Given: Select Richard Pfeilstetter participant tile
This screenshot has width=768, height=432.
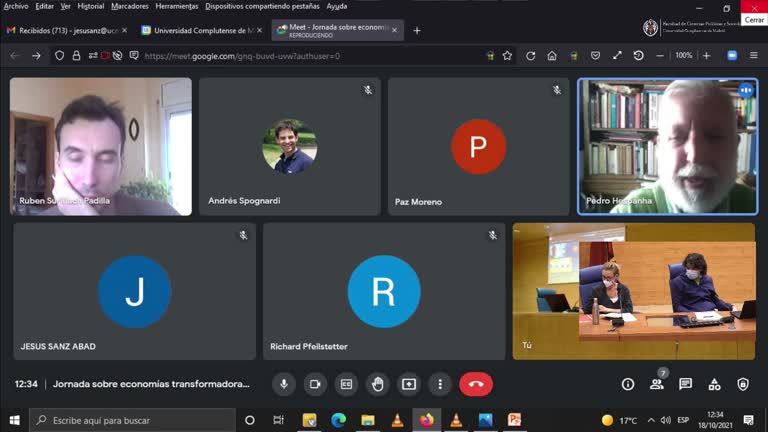Looking at the screenshot, I should coord(384,291).
